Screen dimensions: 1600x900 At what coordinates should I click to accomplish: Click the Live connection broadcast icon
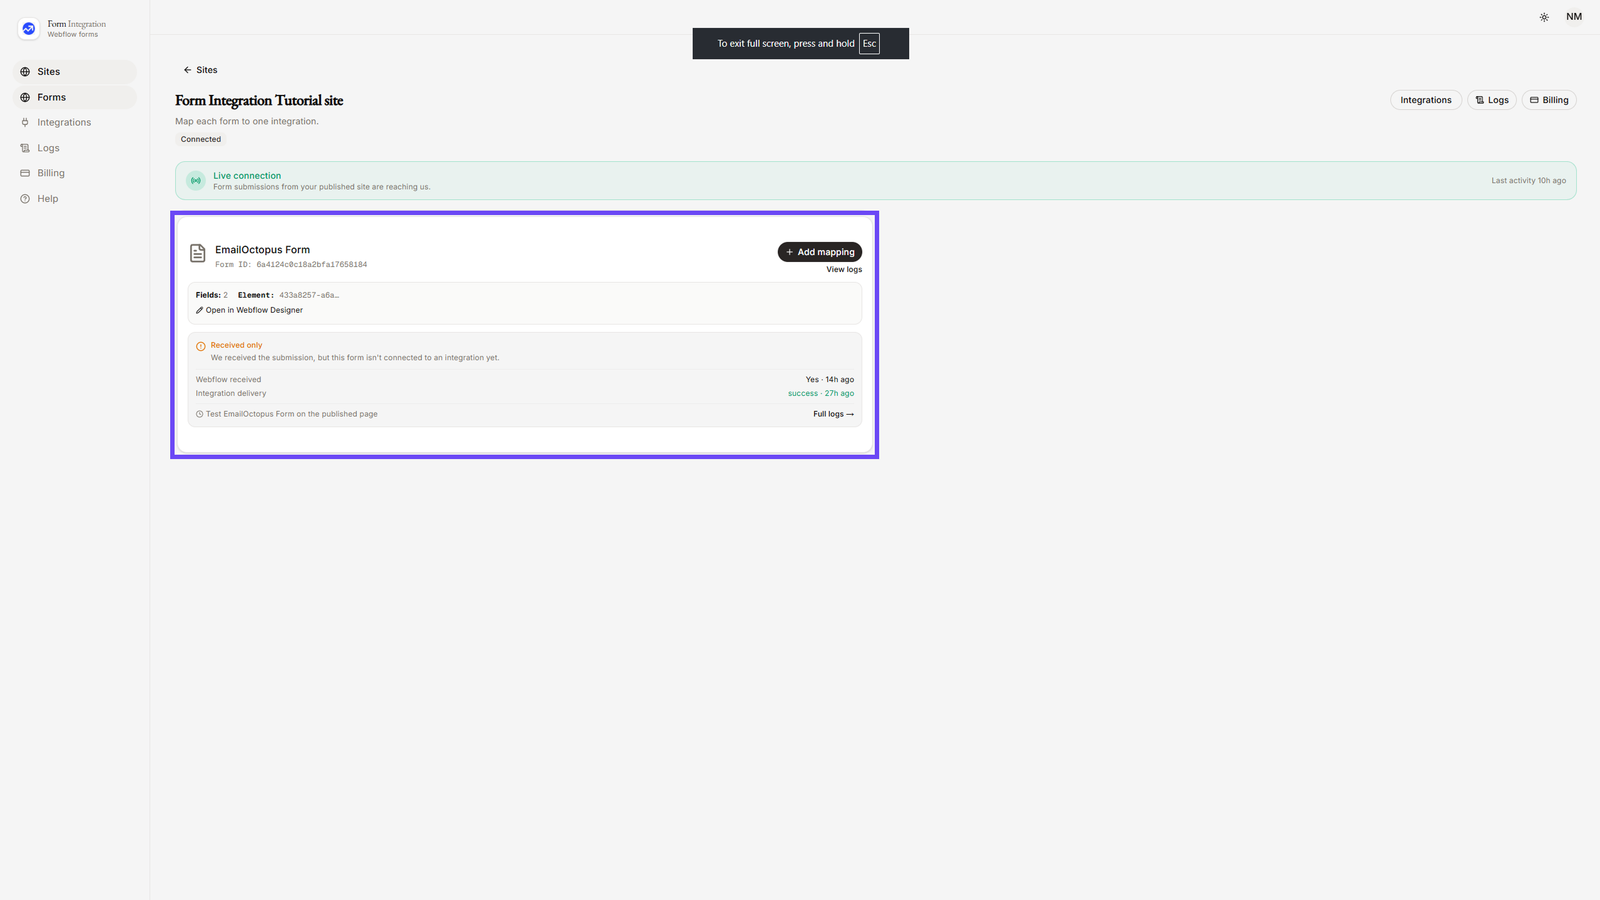point(196,181)
